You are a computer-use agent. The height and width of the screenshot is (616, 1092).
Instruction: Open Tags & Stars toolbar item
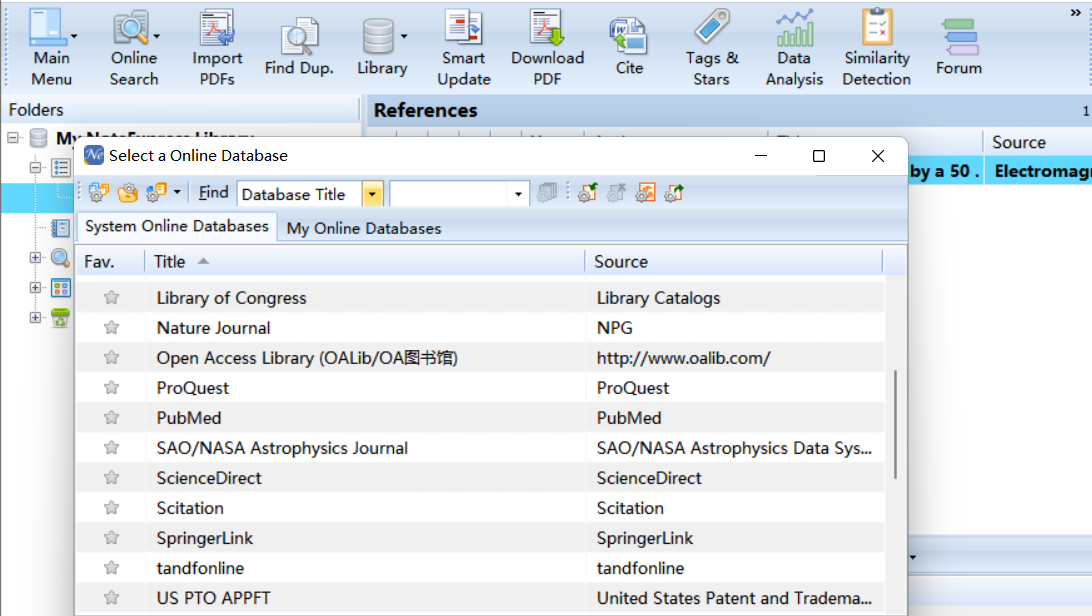point(711,47)
